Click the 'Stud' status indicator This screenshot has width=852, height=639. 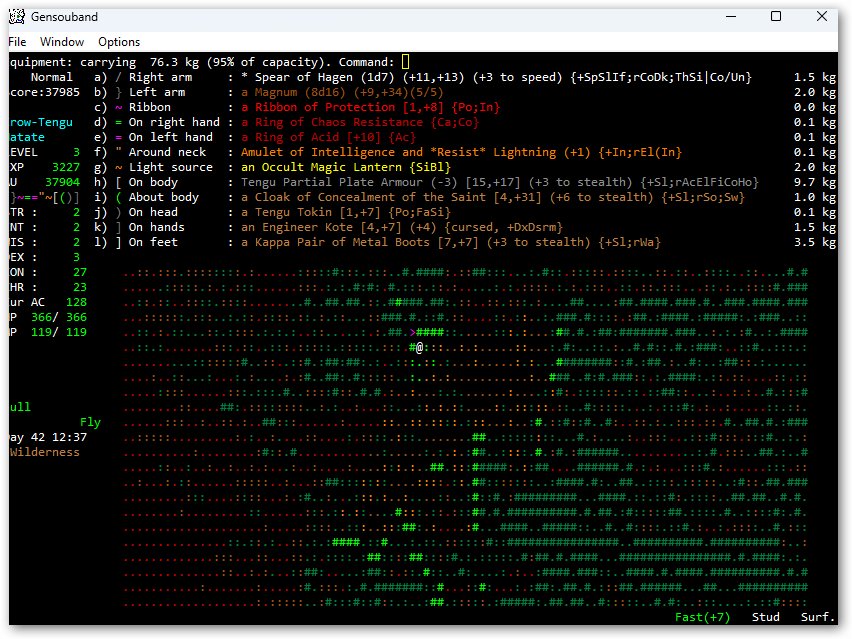[x=766, y=617]
